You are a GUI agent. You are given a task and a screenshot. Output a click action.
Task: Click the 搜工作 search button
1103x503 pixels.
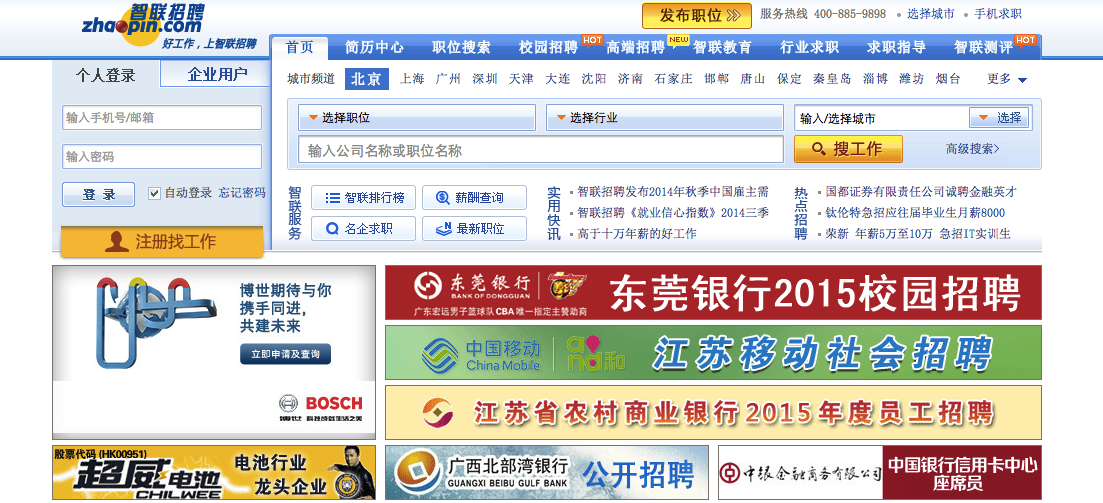click(848, 149)
